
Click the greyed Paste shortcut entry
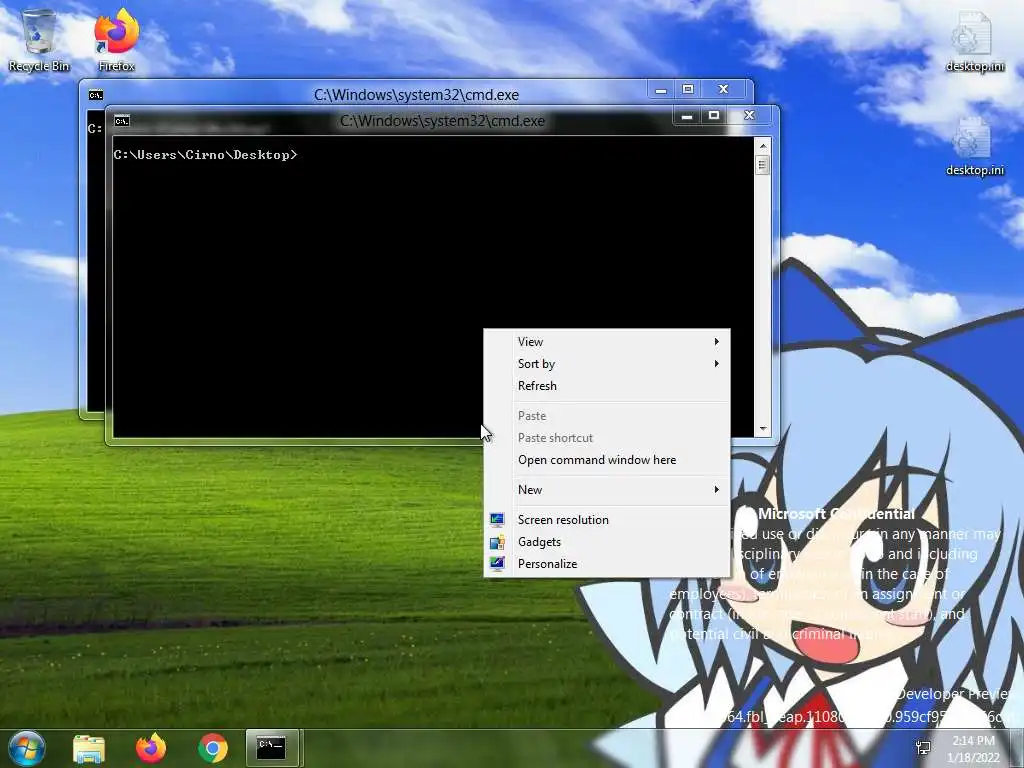tap(607, 438)
